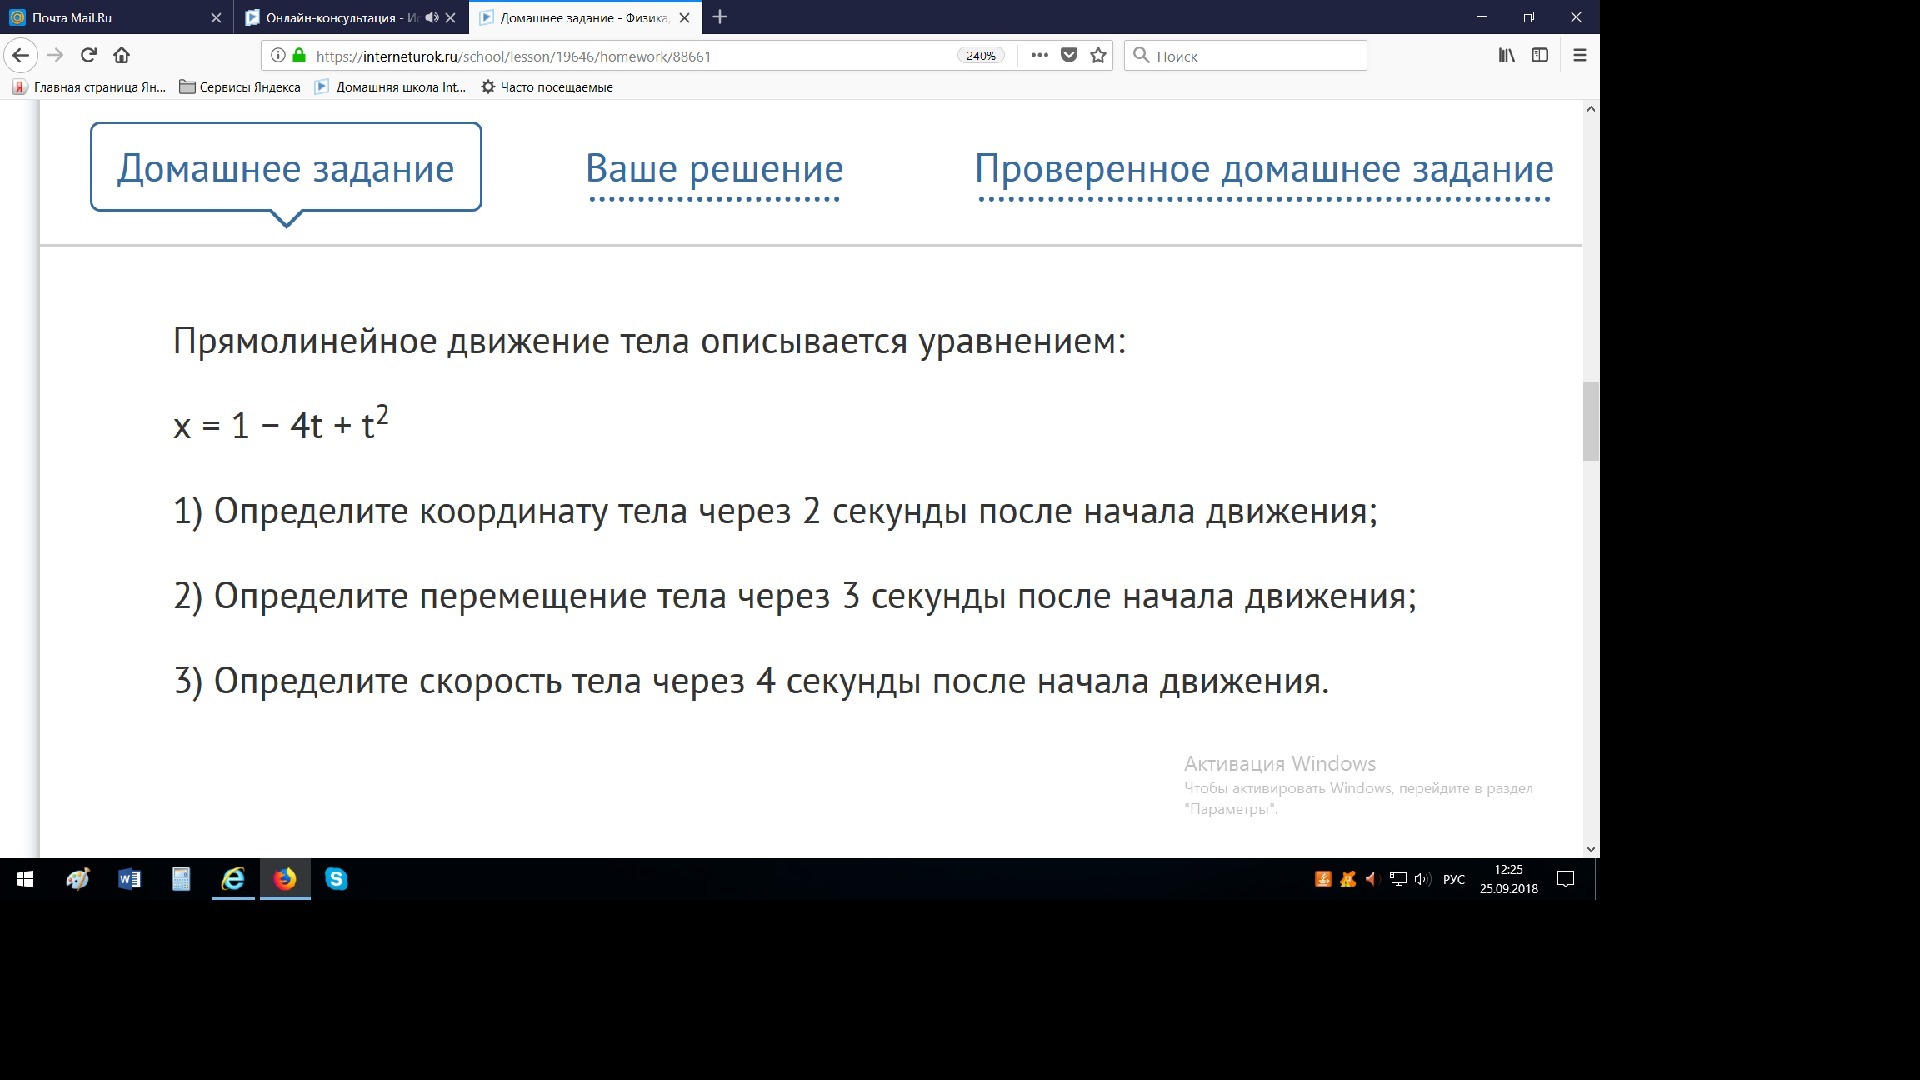
Task: Open Ваше решение section
Action: (714, 168)
